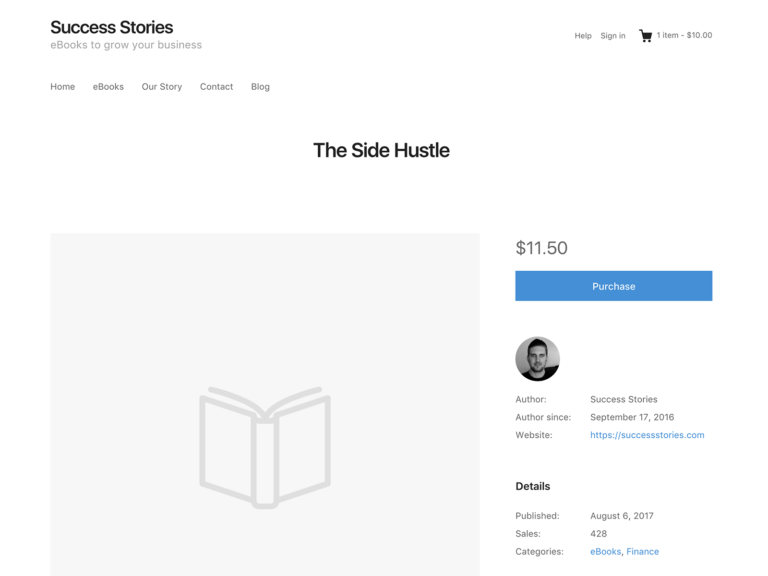Screen dimensions: 768x576
Task: Open the shopping cart icon
Action: (x=646, y=36)
